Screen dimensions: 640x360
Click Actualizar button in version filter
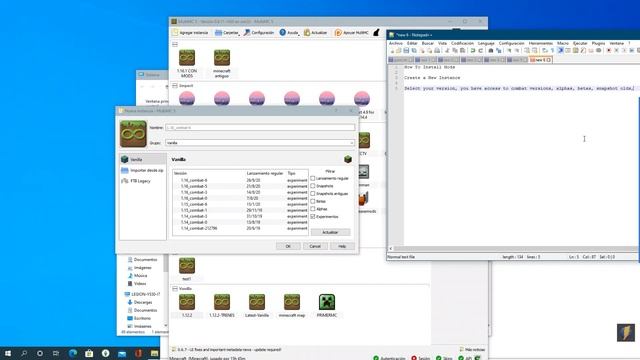point(330,232)
